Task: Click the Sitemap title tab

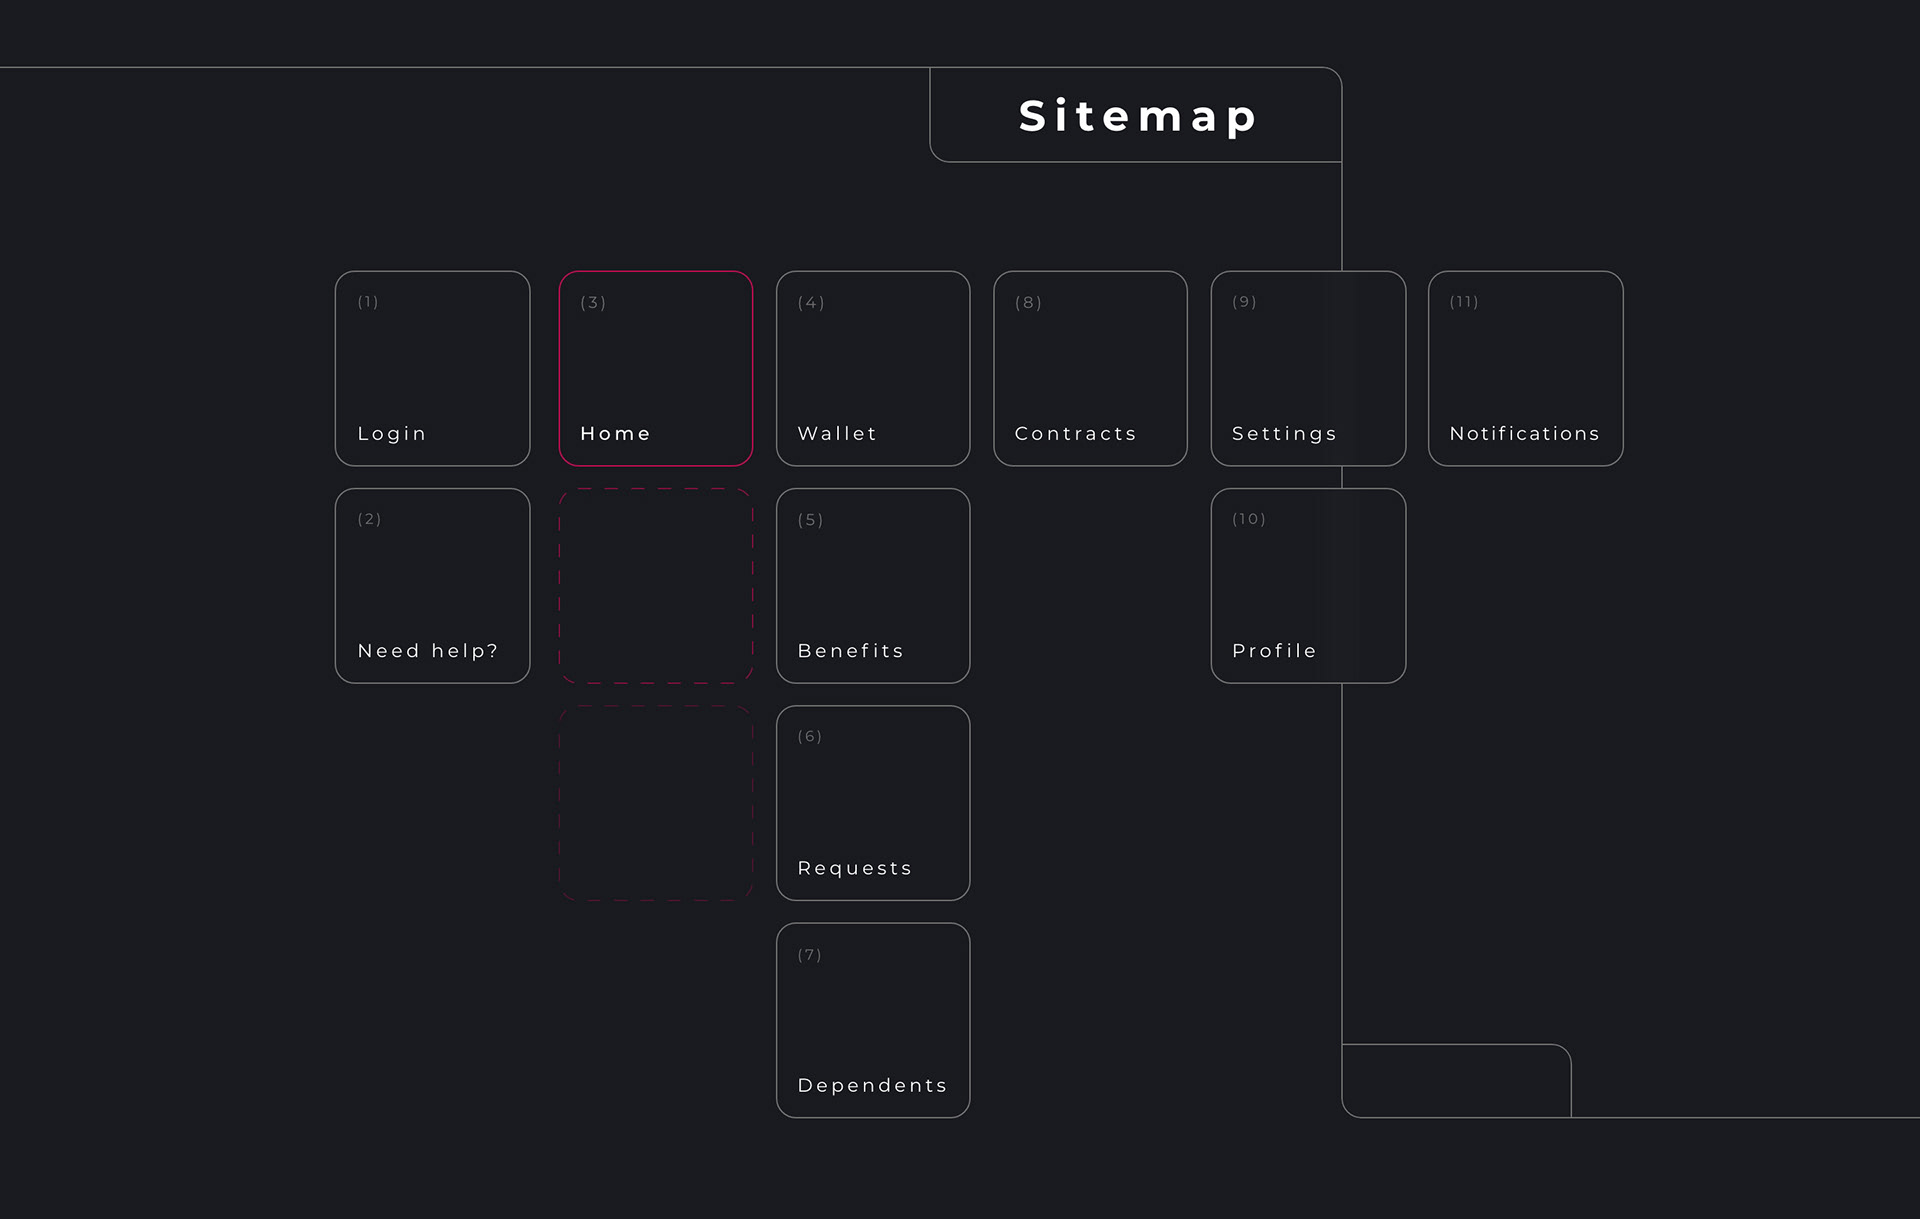Action: tap(1135, 115)
